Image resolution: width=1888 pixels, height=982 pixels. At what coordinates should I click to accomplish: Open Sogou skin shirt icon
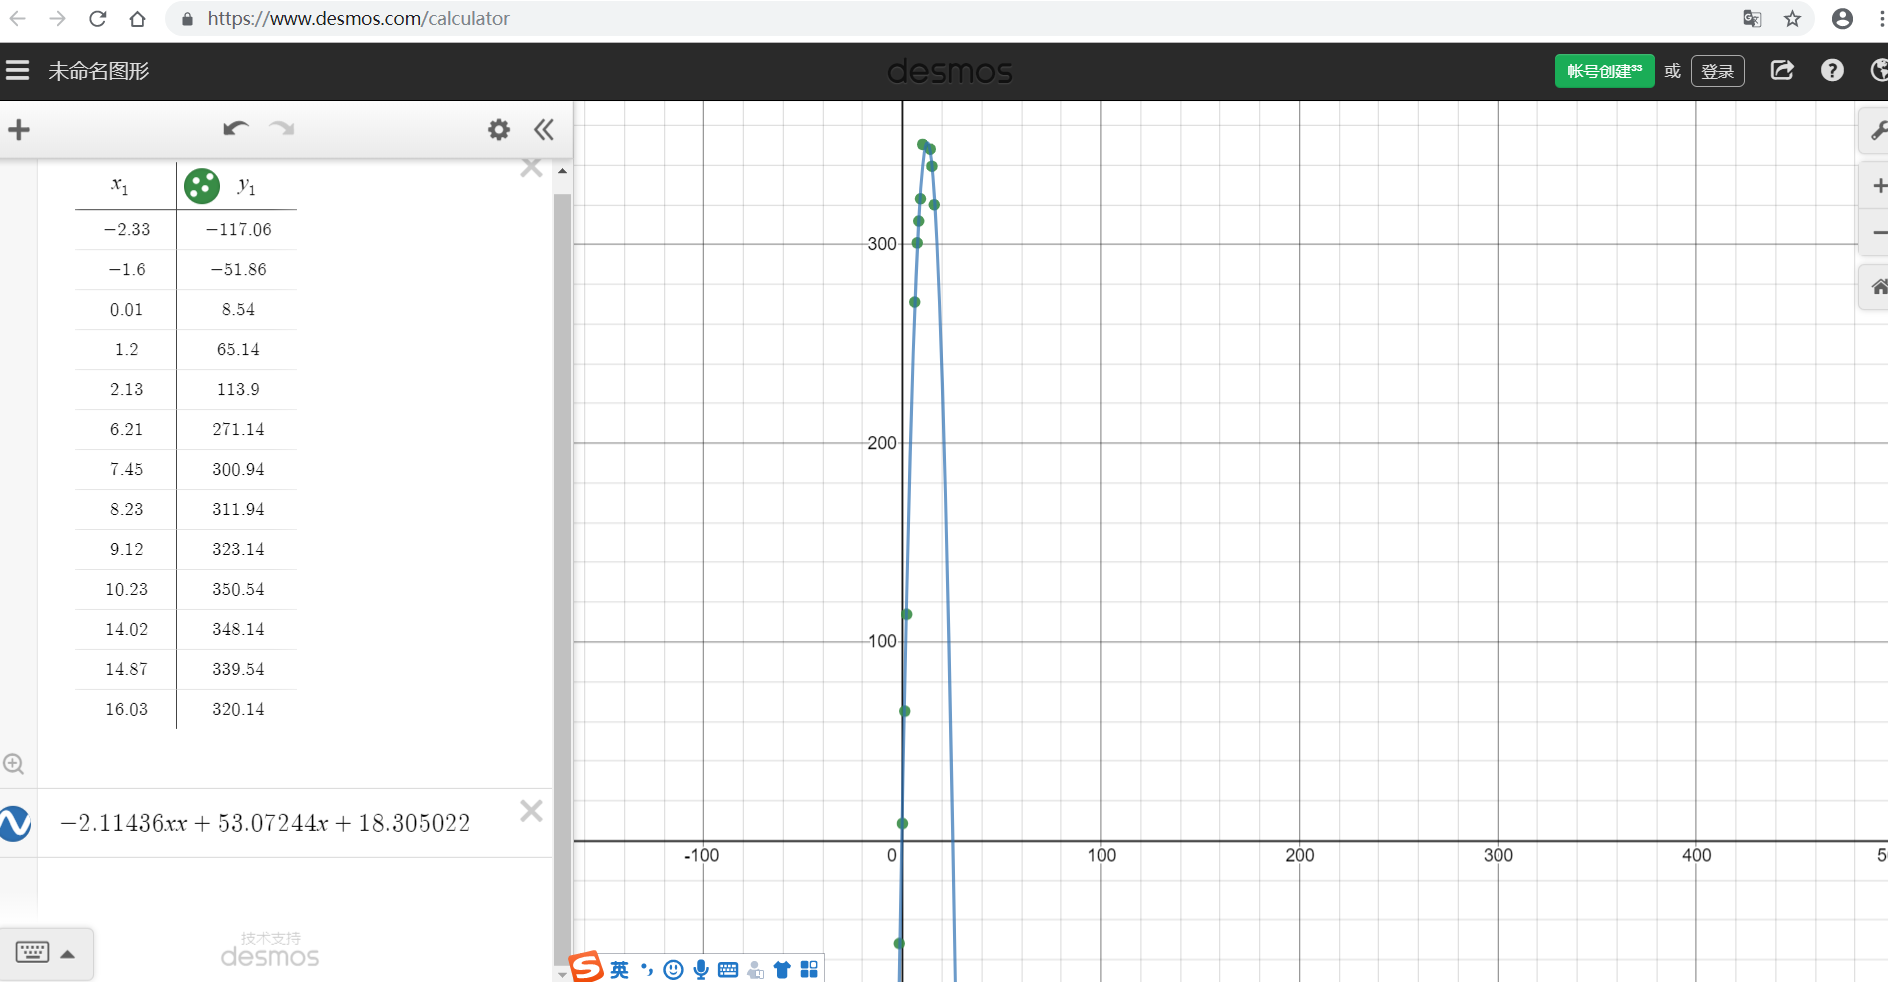point(782,969)
